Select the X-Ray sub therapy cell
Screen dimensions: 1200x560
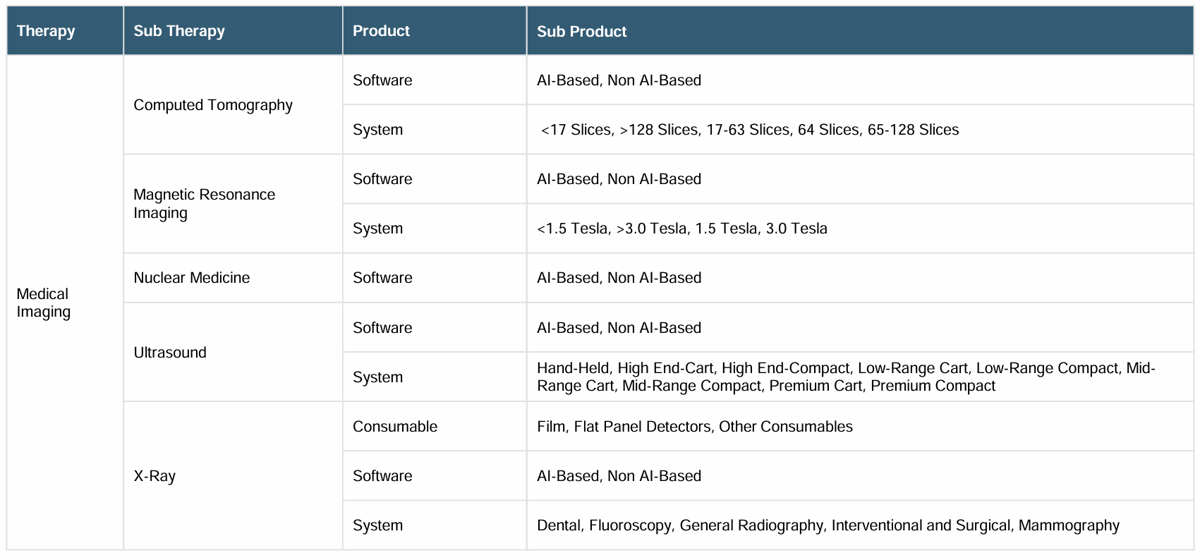click(x=233, y=476)
